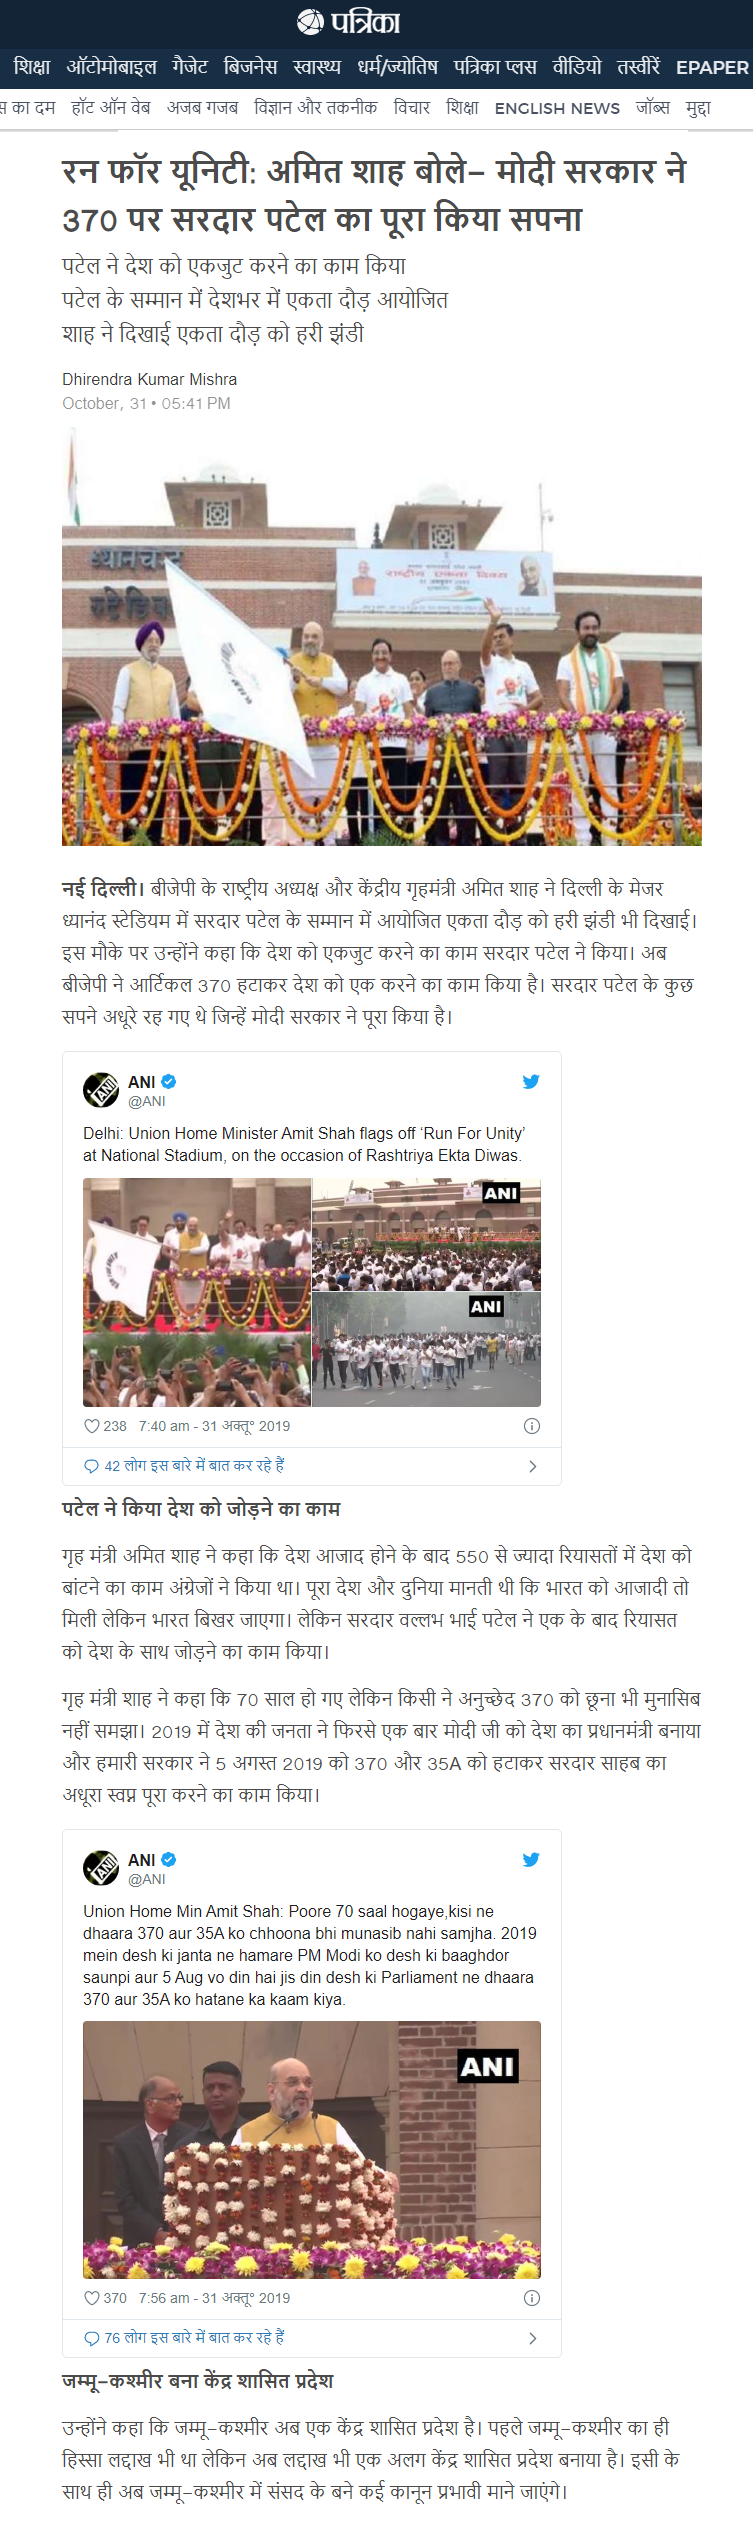Expand second tweet conversation chevron arrow
Viewport: 753px width, 2527px height.
click(x=532, y=2338)
